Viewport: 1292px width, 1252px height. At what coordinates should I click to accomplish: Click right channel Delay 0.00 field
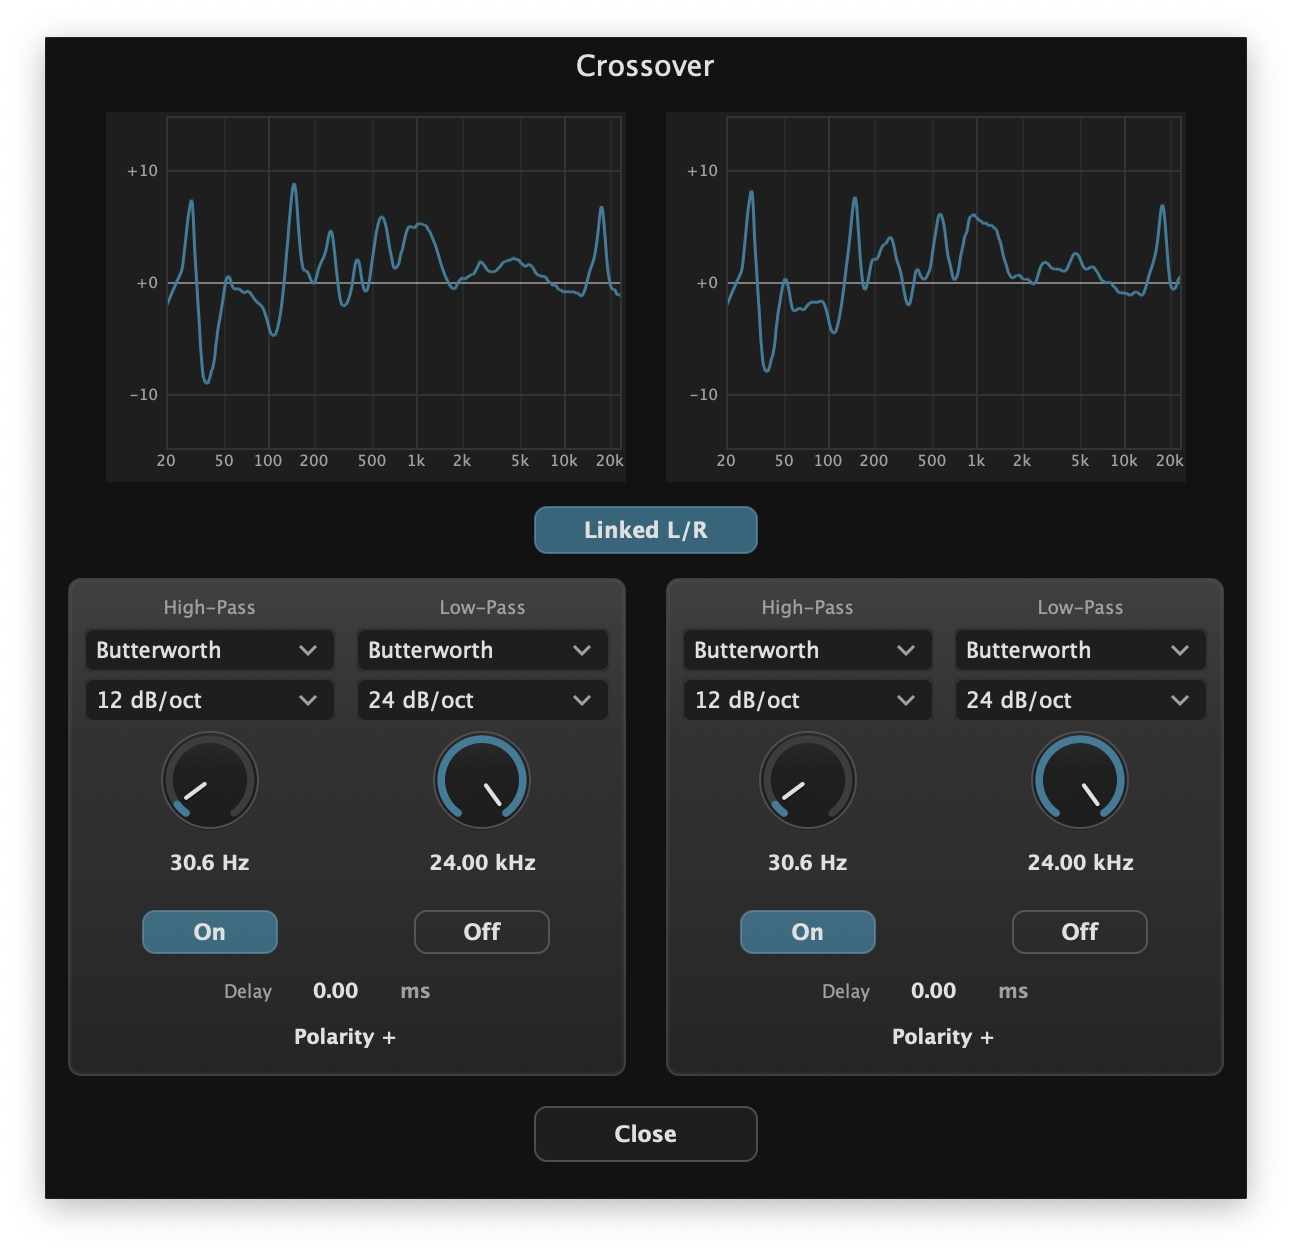coord(933,991)
